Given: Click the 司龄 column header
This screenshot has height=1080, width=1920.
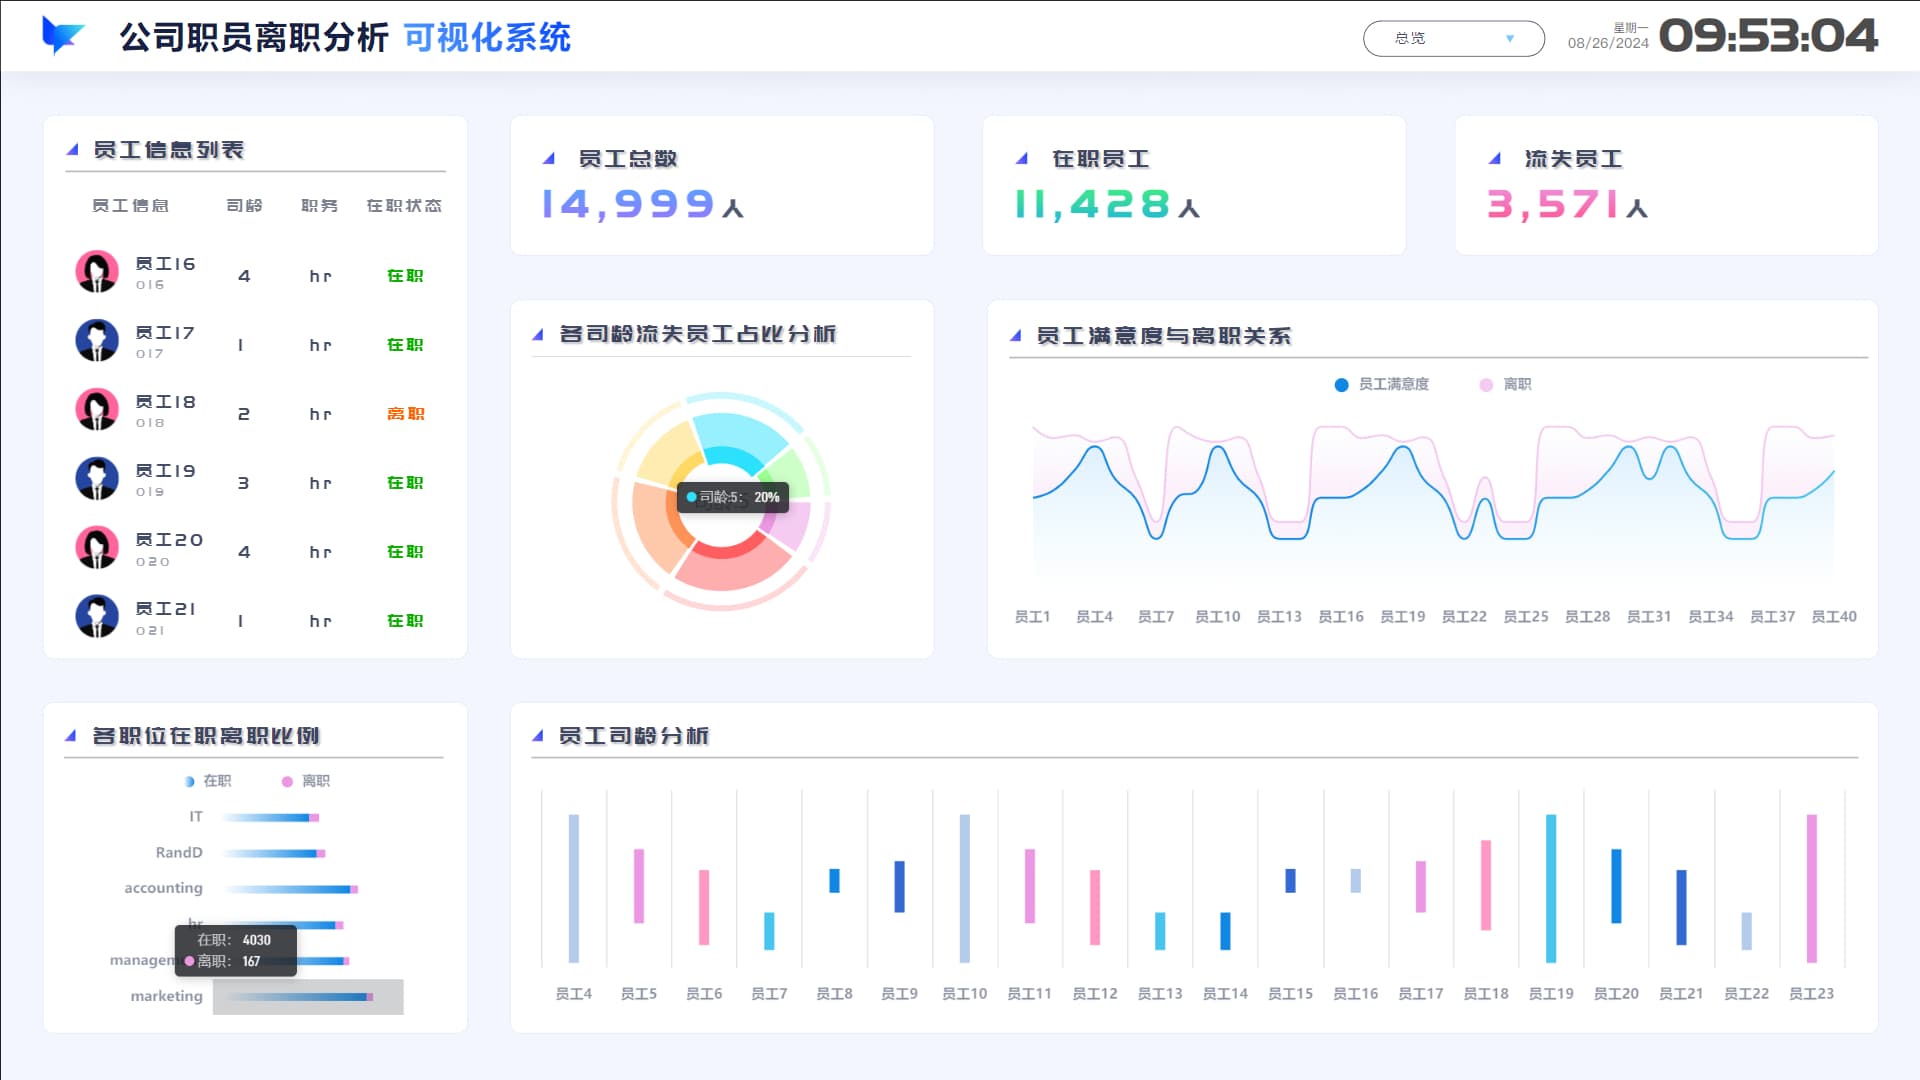Looking at the screenshot, I should point(244,205).
